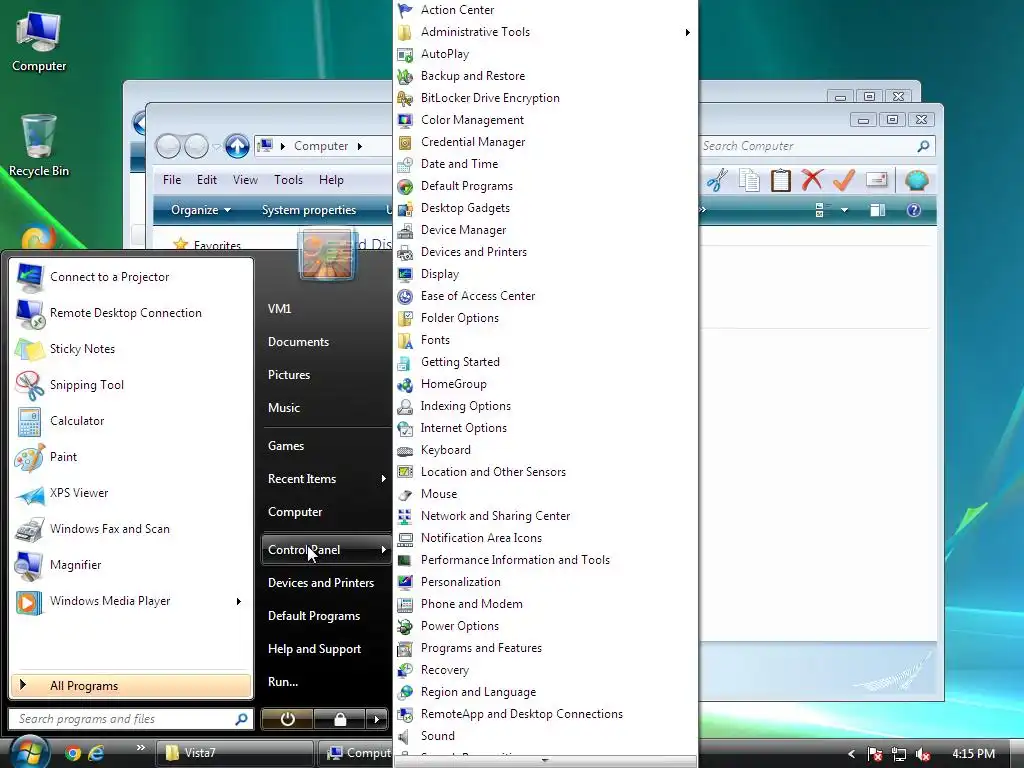The image size is (1024, 768).
Task: Click the muted volume tray icon
Action: (923, 754)
